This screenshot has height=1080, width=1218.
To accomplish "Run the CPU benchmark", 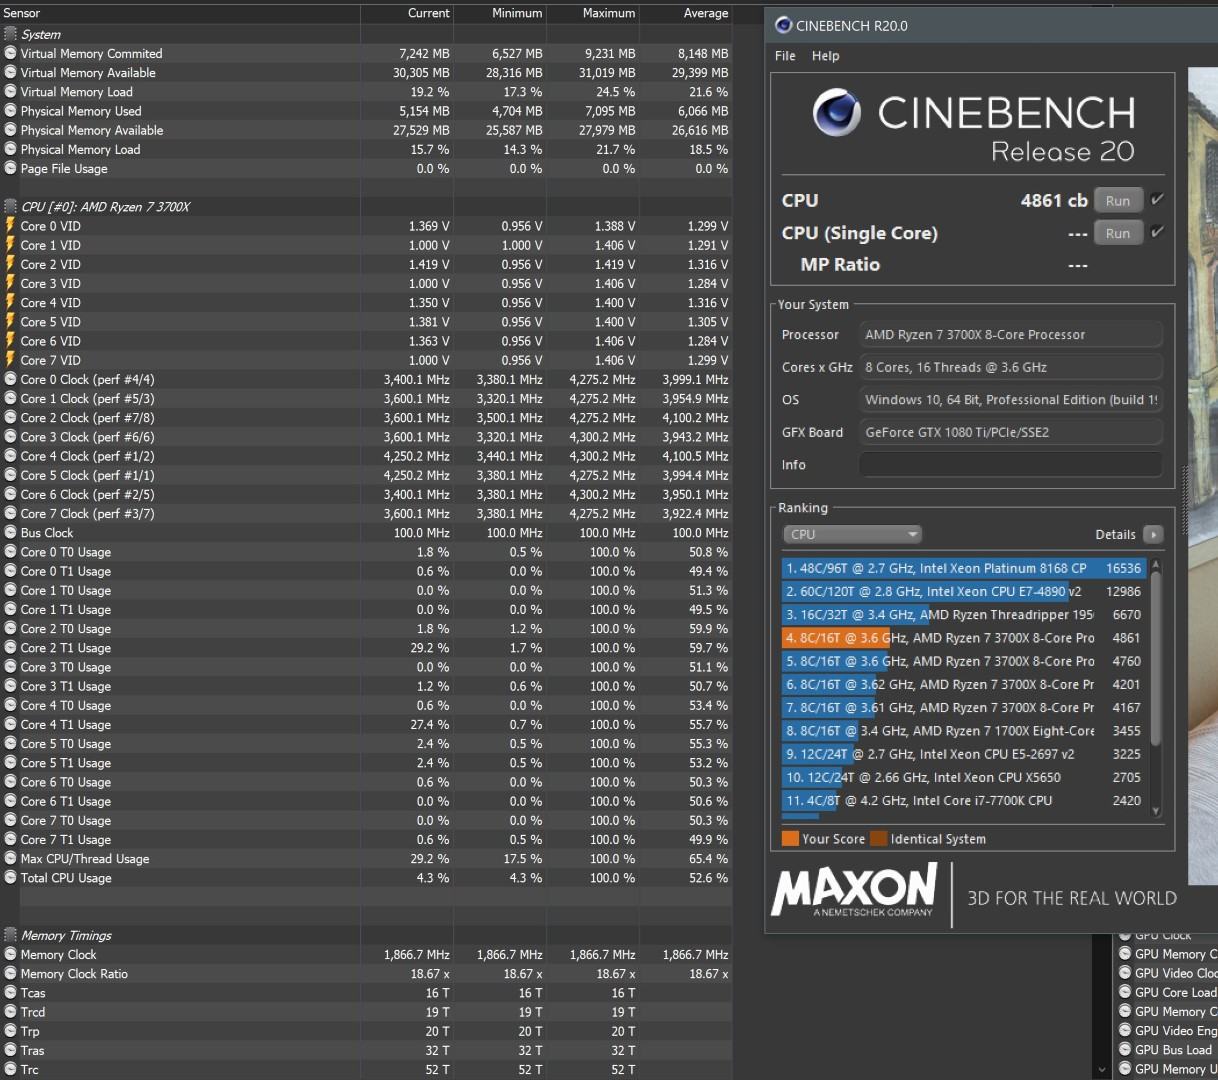I will 1118,201.
